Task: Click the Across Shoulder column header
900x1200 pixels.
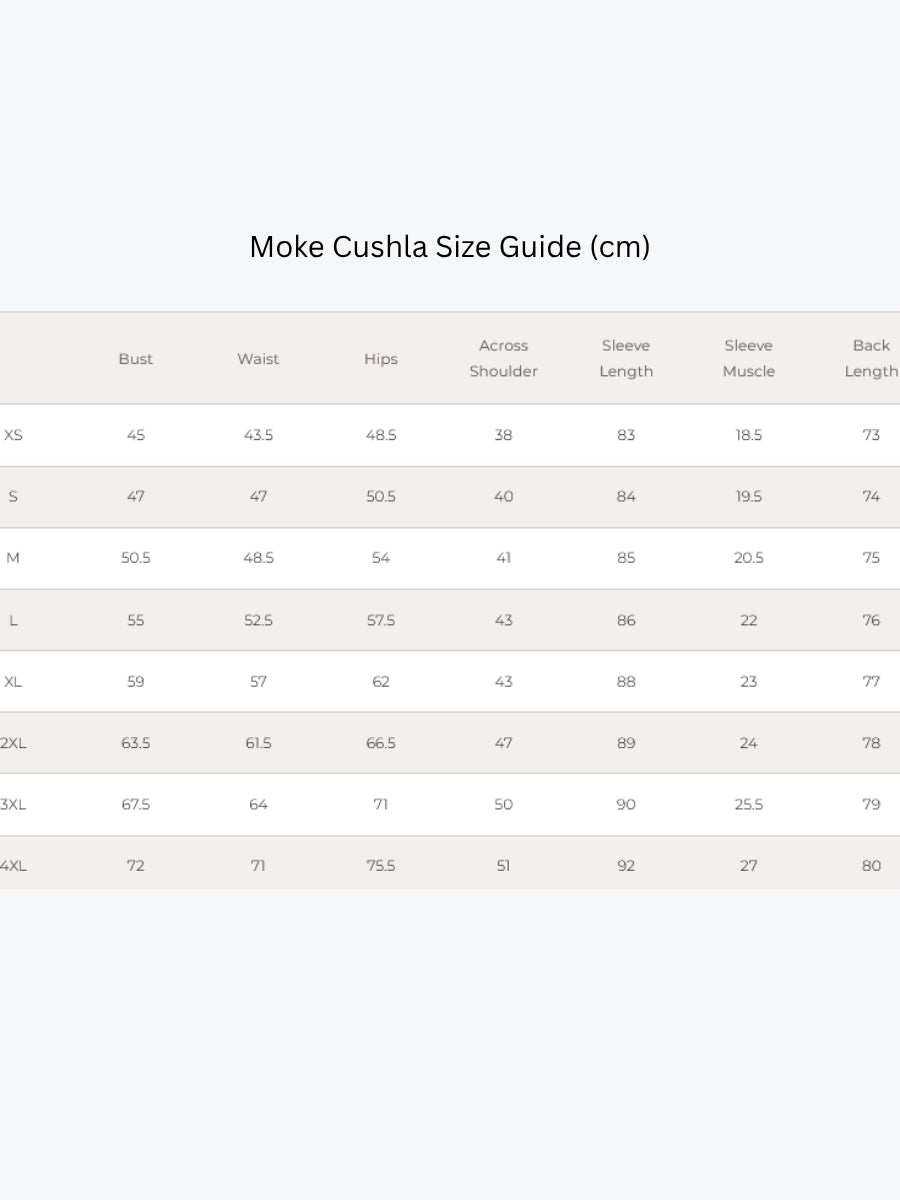Action: [x=503, y=358]
